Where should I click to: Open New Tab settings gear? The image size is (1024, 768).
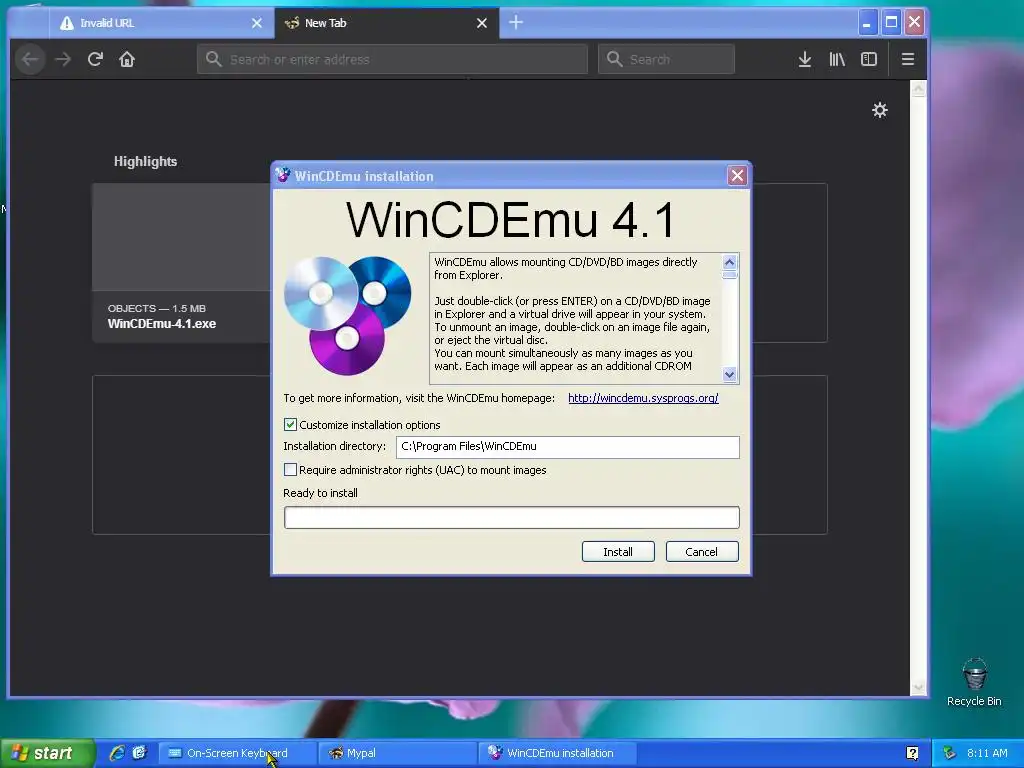pyautogui.click(x=880, y=110)
